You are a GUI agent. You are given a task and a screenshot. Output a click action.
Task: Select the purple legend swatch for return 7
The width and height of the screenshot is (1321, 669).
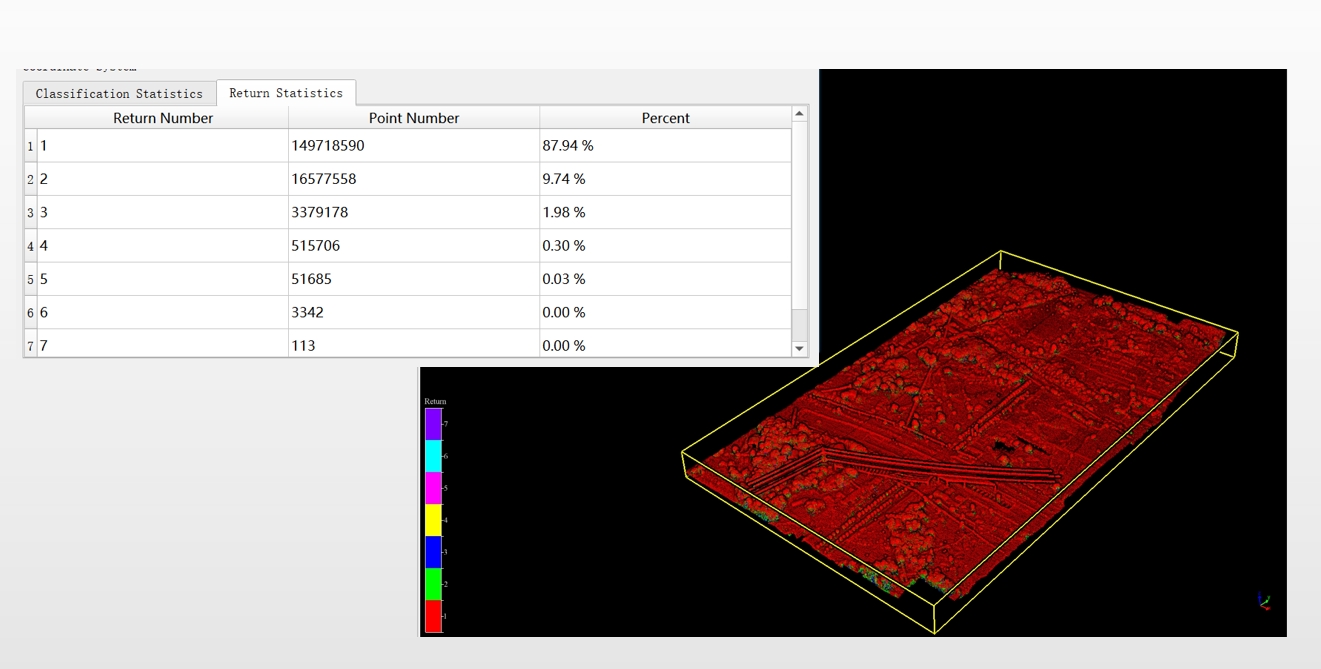coord(434,424)
